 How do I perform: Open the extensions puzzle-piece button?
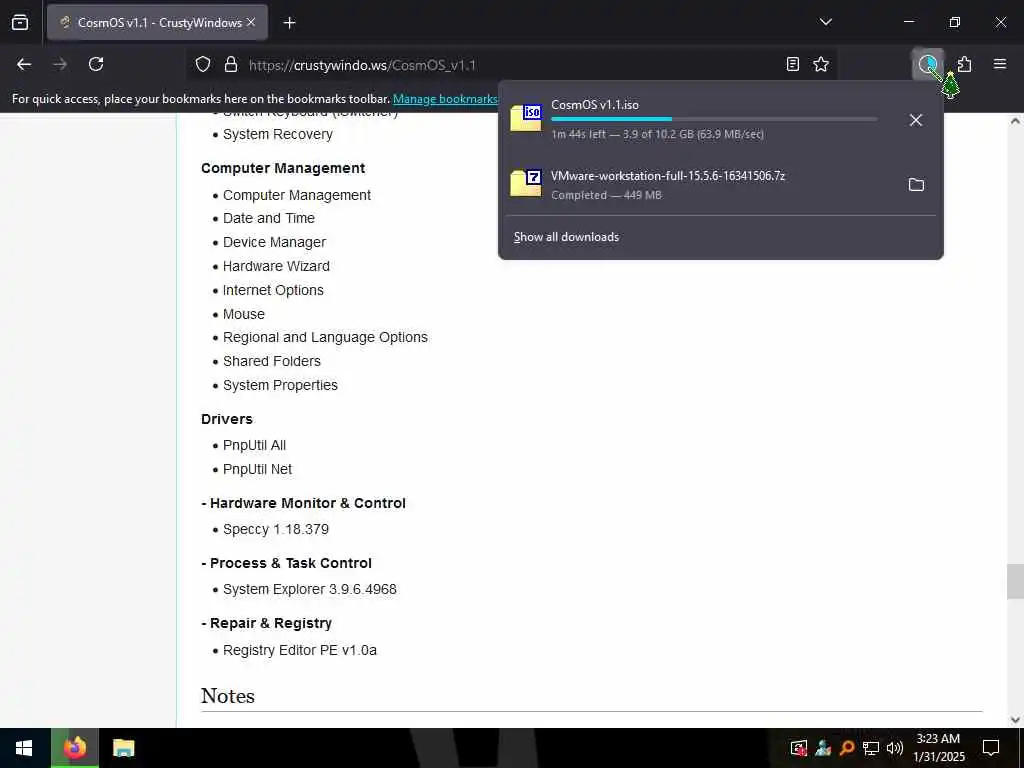[x=965, y=64]
